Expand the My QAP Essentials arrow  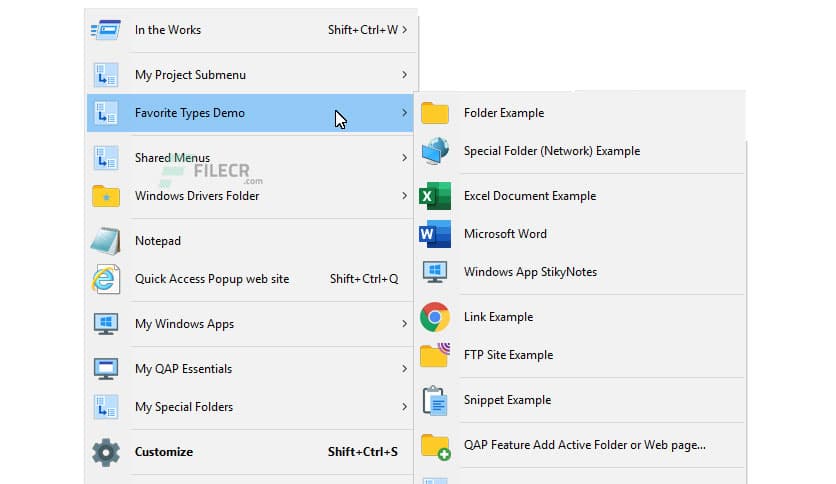405,368
